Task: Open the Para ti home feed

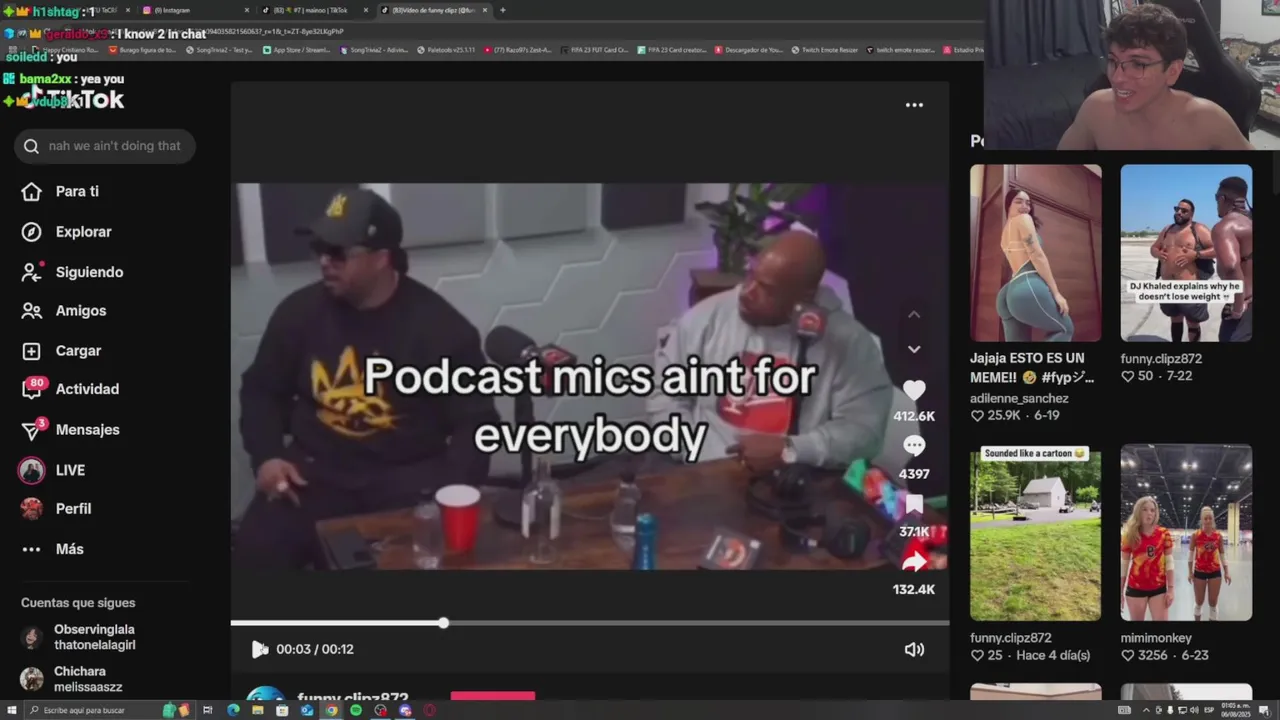Action: click(62, 191)
